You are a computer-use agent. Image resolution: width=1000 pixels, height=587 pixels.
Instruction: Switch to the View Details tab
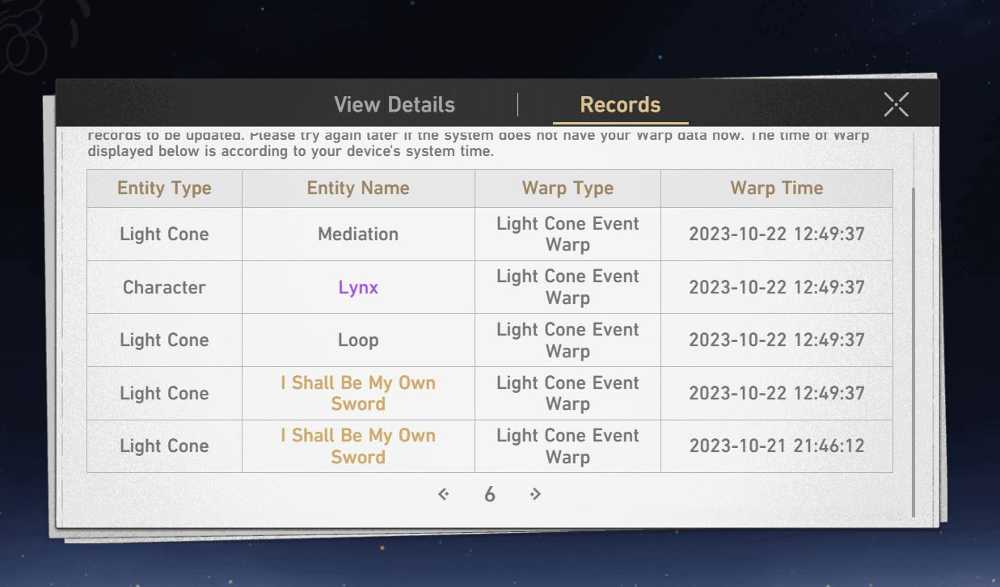coord(394,105)
